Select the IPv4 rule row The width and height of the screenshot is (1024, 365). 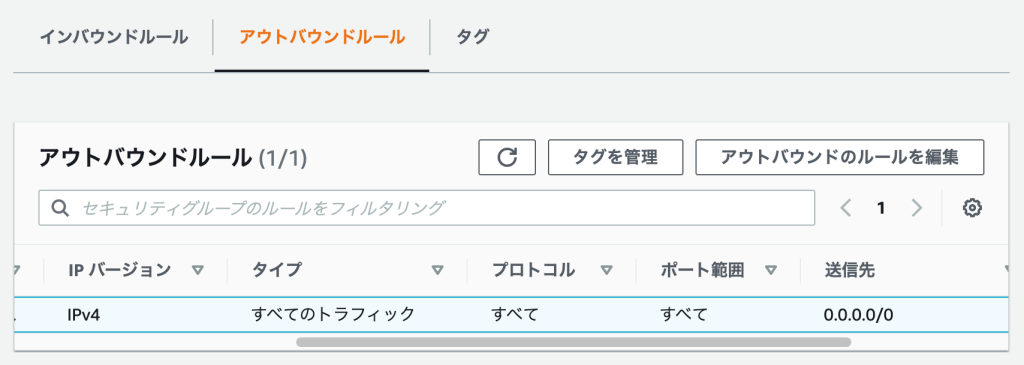pos(512,314)
